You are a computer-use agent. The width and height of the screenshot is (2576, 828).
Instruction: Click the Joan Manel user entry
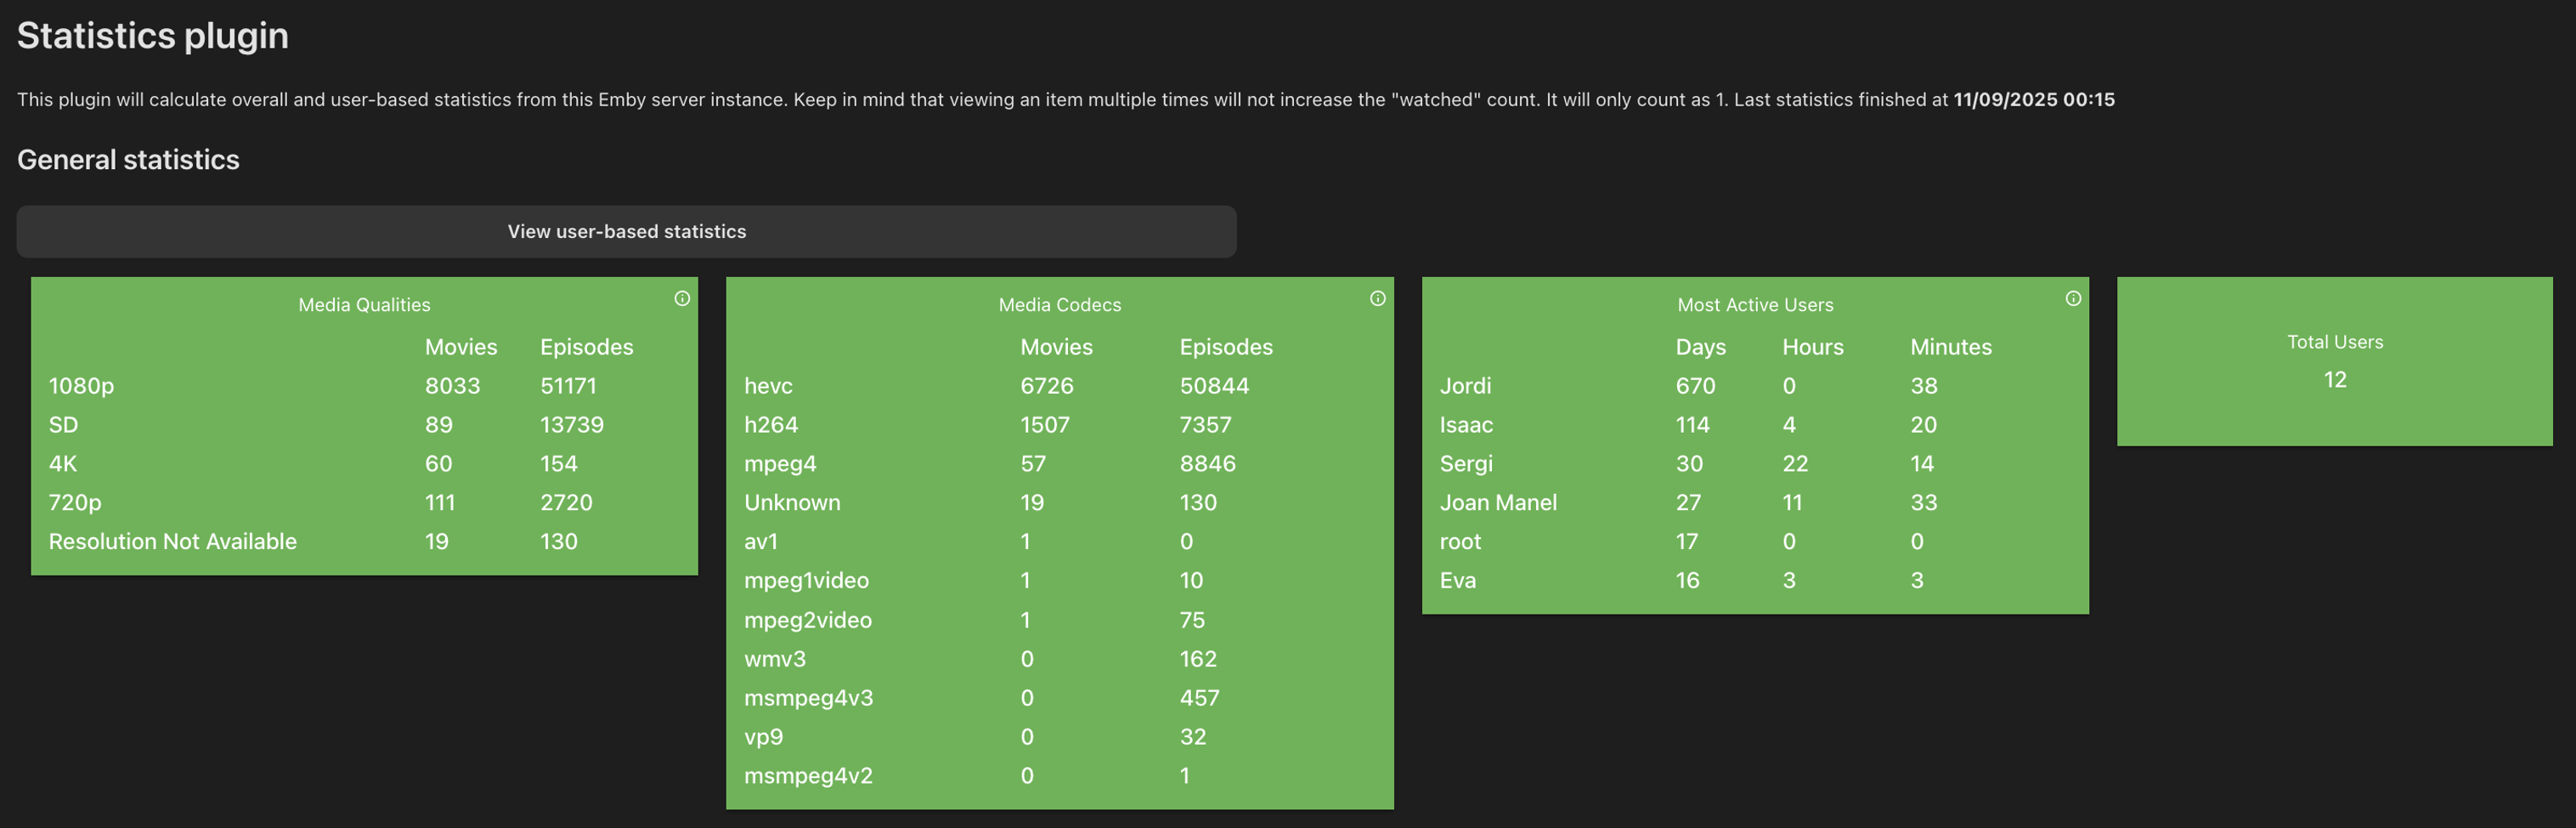click(x=1498, y=503)
